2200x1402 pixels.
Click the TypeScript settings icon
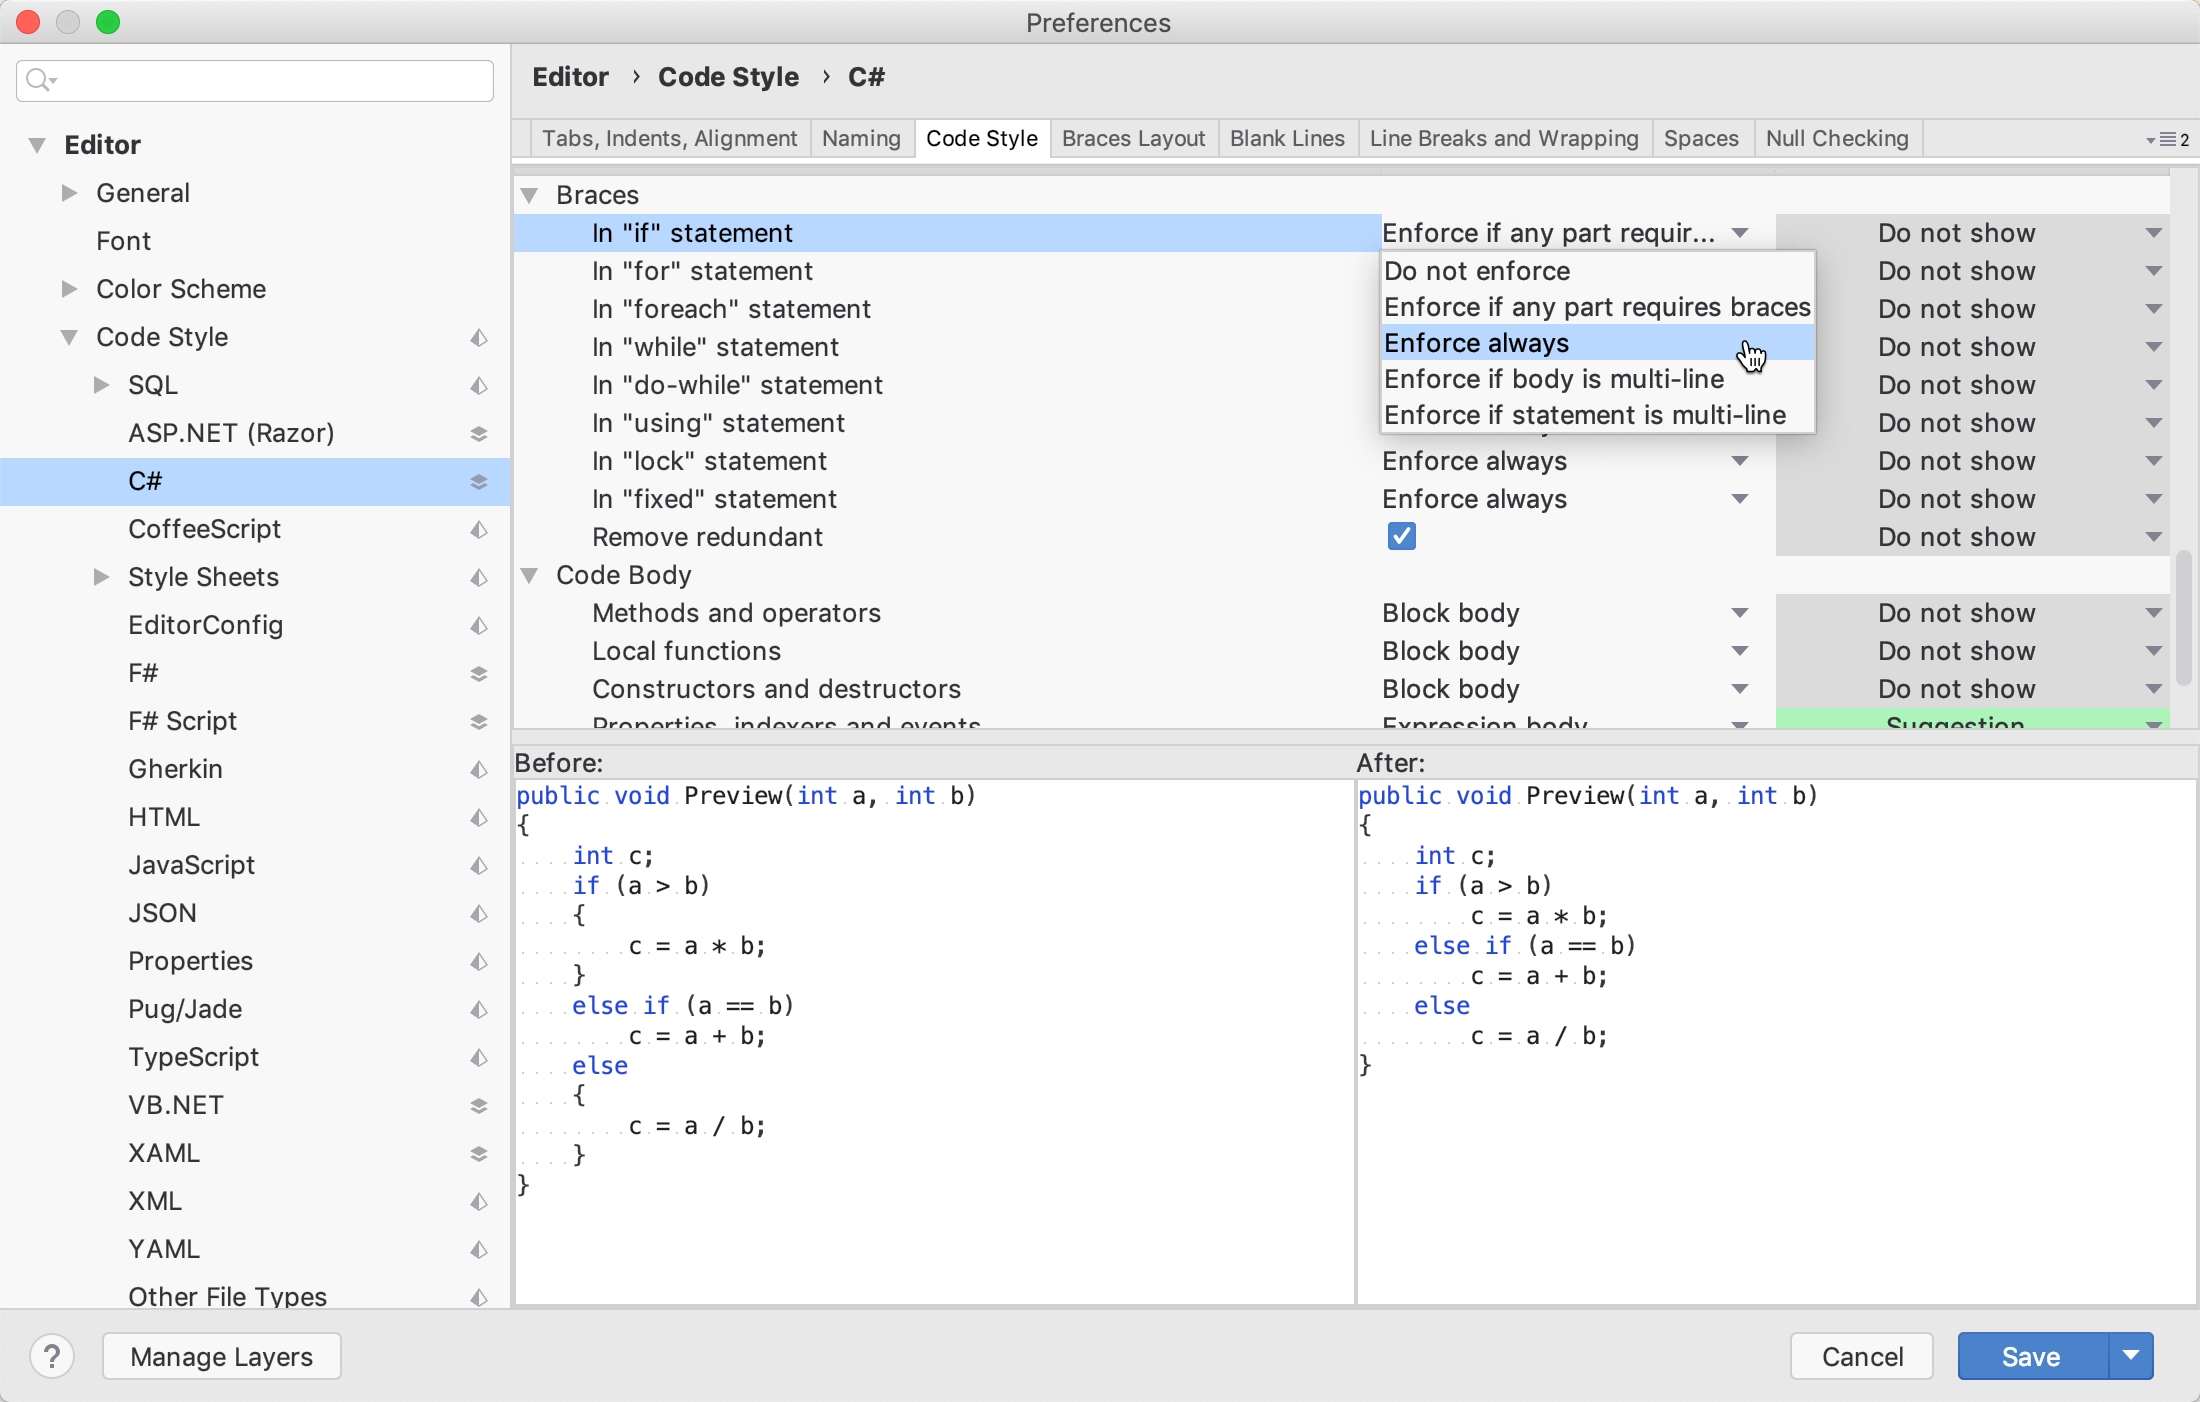[x=478, y=1057]
